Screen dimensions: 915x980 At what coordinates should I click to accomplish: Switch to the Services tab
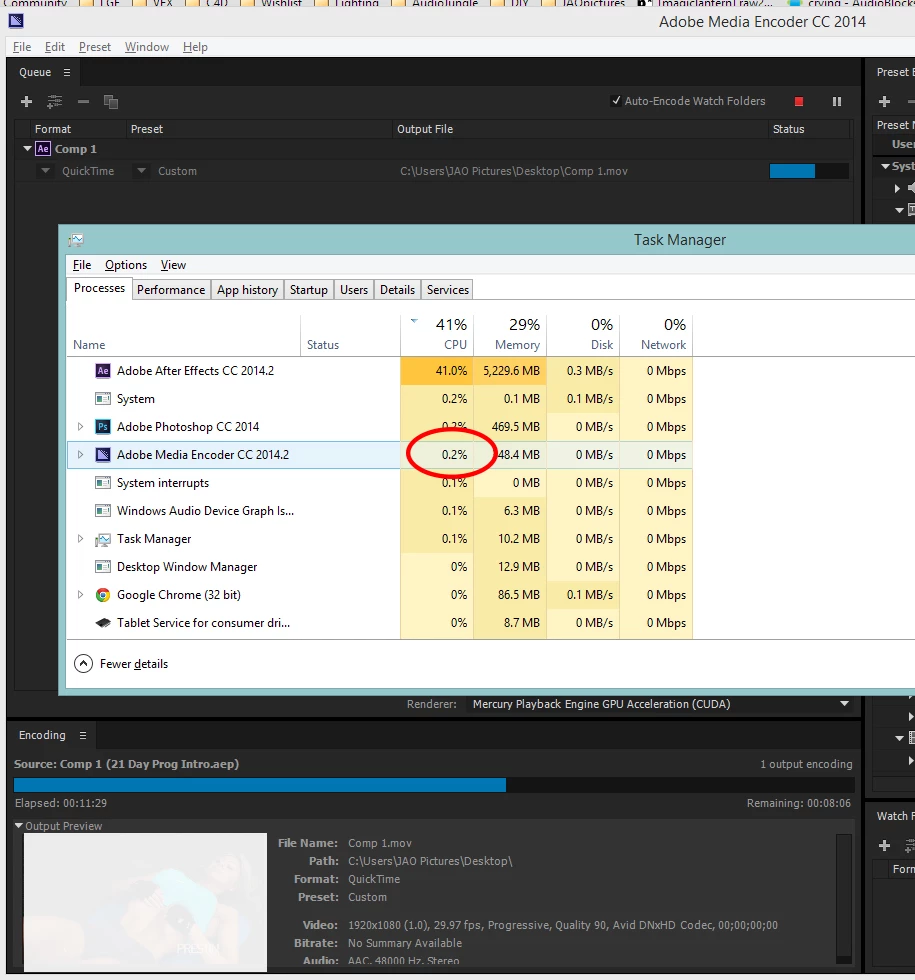coord(448,290)
